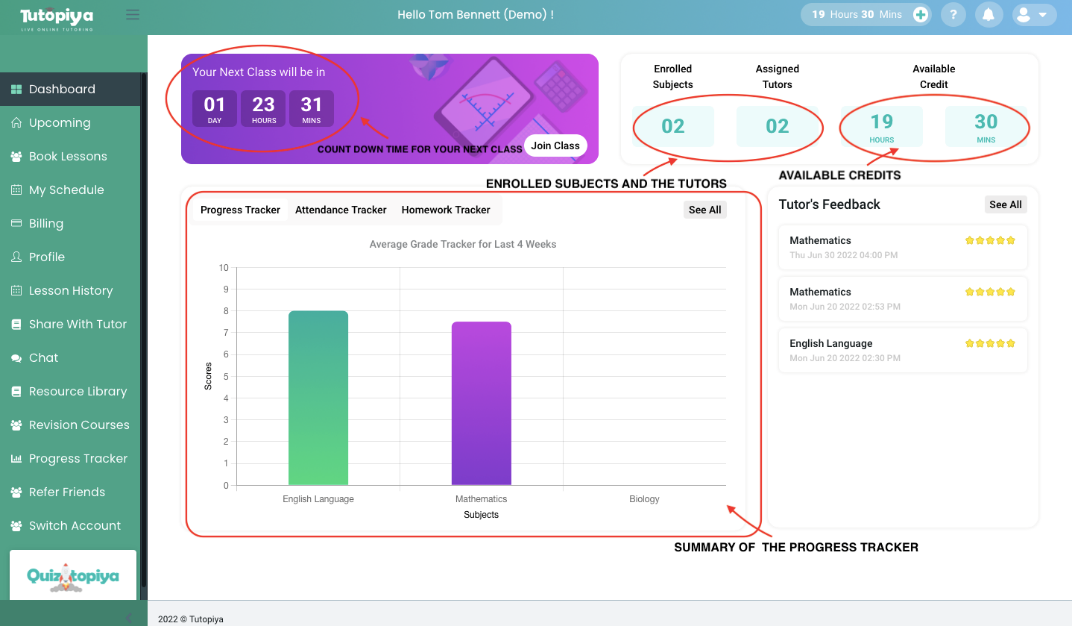
Task: Open the notifications bell
Action: [x=988, y=15]
